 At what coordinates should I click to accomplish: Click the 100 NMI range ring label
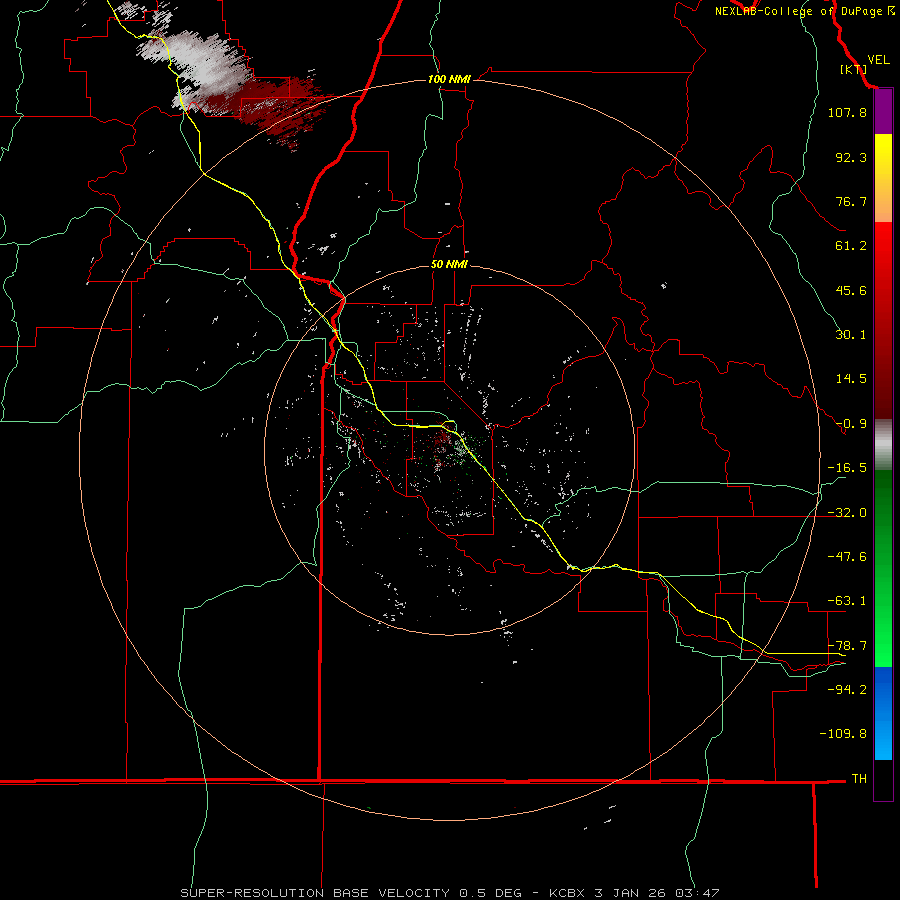coord(449,79)
